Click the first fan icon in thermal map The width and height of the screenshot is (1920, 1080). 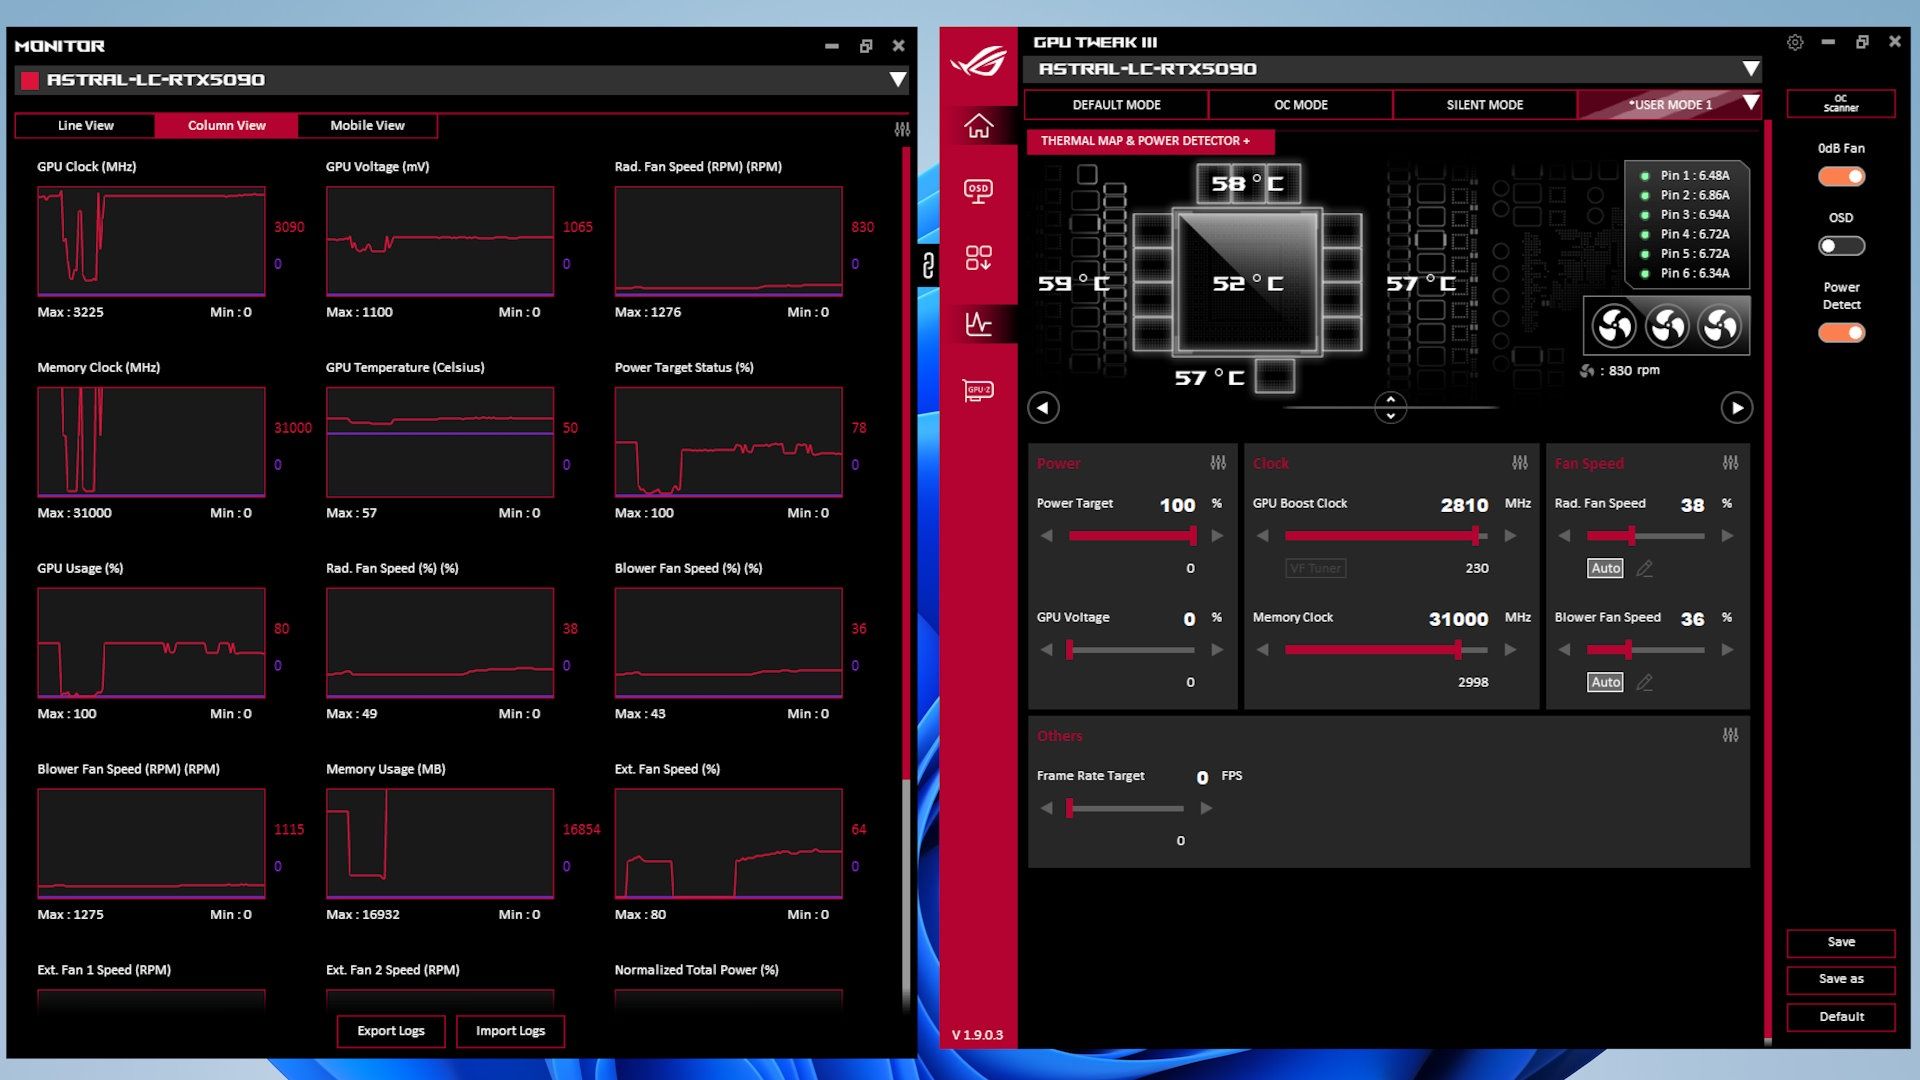tap(1614, 325)
